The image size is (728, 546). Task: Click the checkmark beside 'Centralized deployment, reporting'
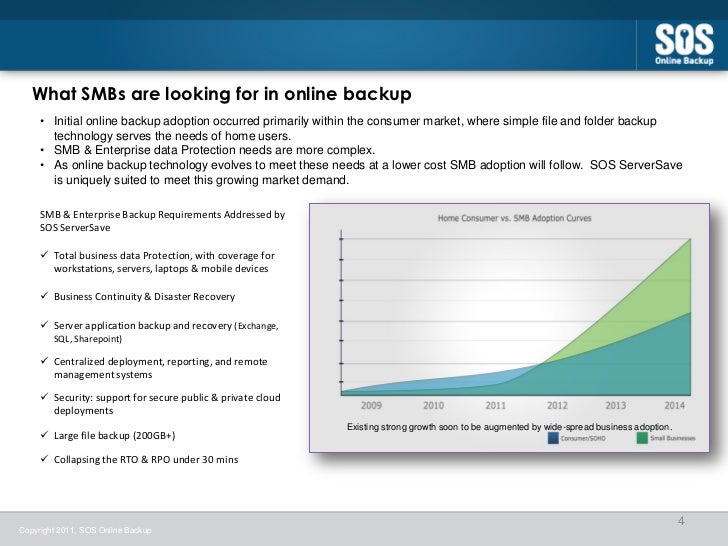[x=44, y=360]
